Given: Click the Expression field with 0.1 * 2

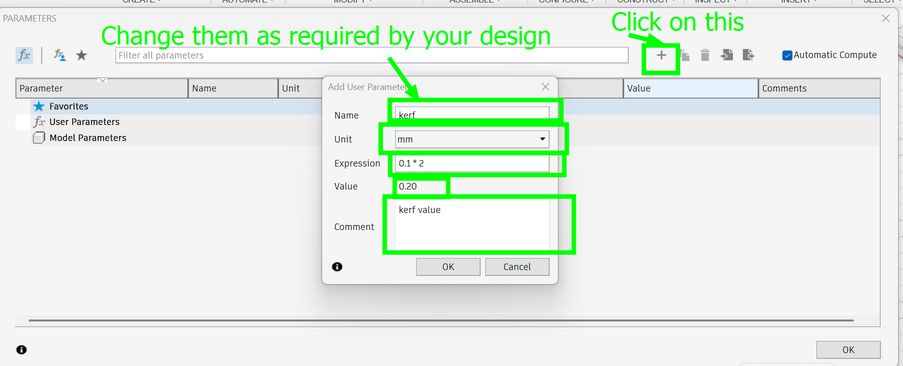Looking at the screenshot, I should click(x=472, y=163).
